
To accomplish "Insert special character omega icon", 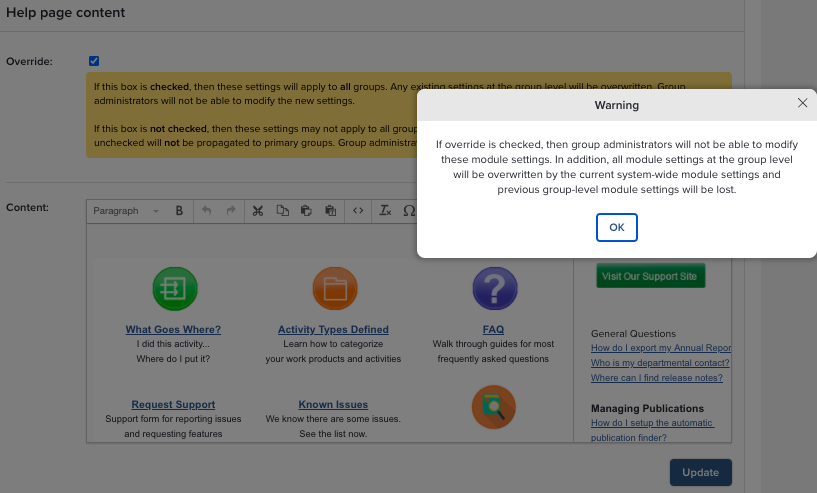I will (409, 211).
